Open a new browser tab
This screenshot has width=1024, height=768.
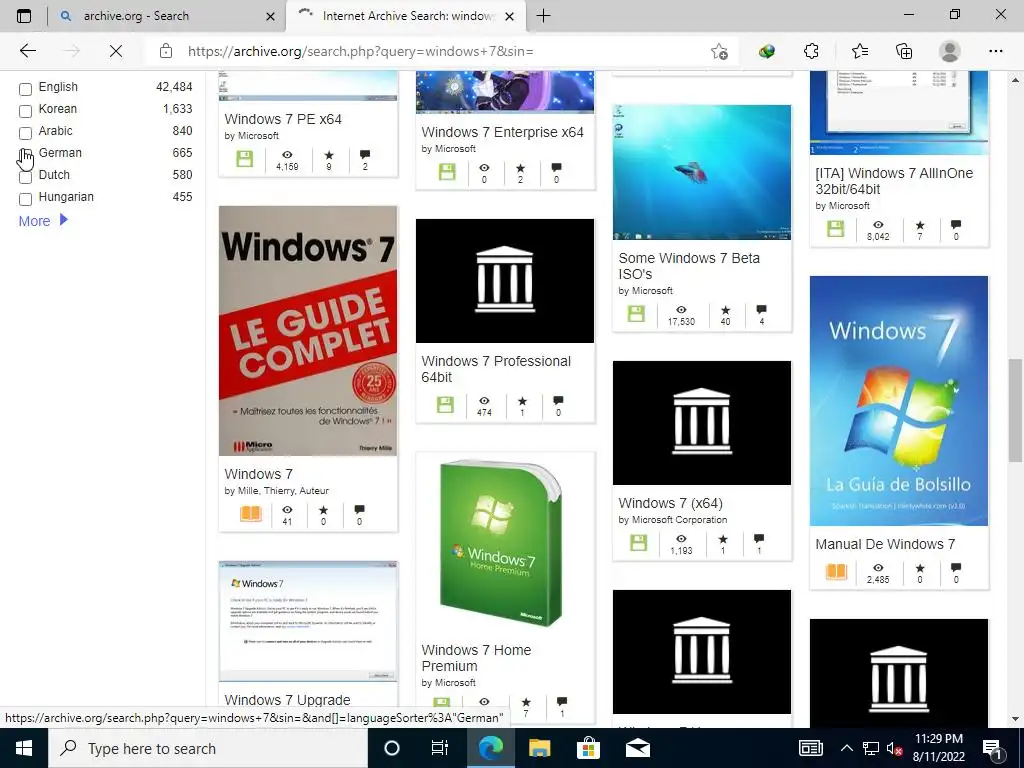click(x=543, y=16)
